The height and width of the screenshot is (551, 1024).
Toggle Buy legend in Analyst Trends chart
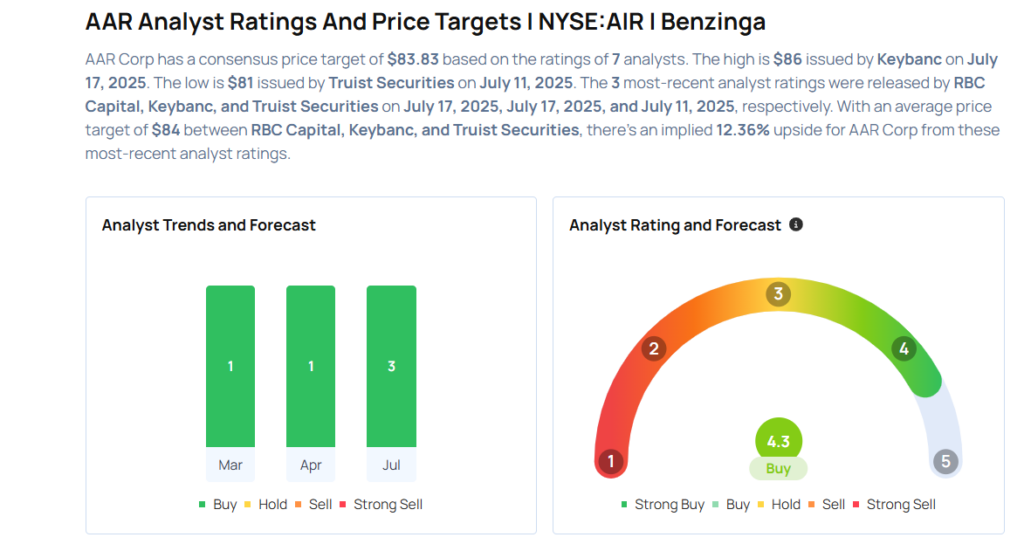coord(217,505)
